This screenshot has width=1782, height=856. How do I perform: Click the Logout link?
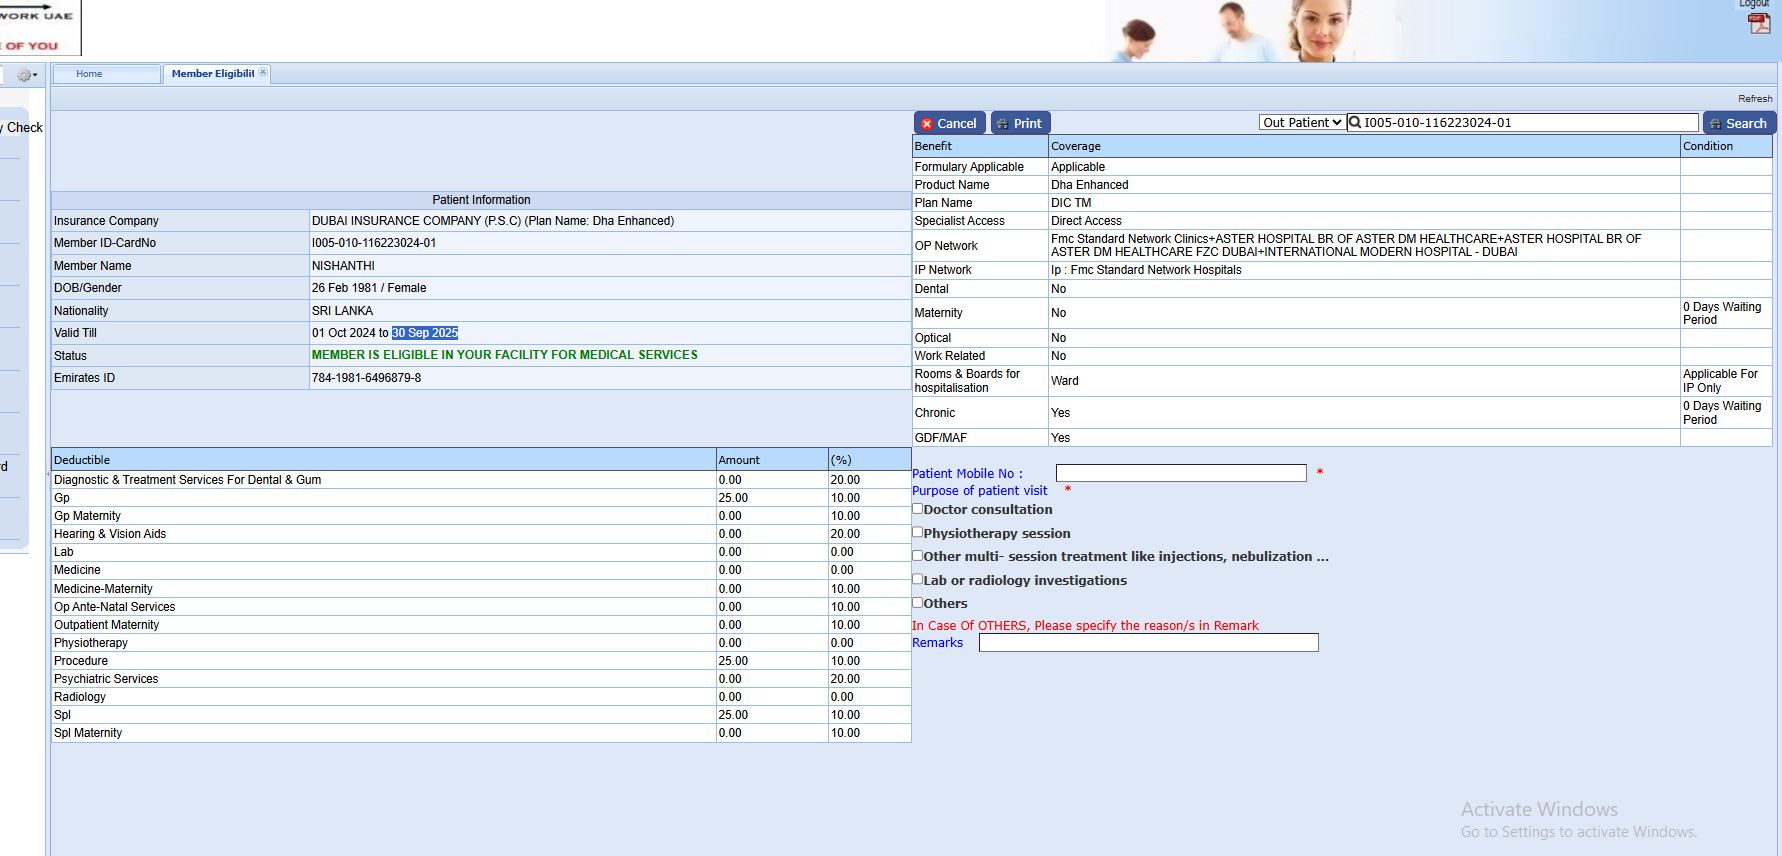1753,4
